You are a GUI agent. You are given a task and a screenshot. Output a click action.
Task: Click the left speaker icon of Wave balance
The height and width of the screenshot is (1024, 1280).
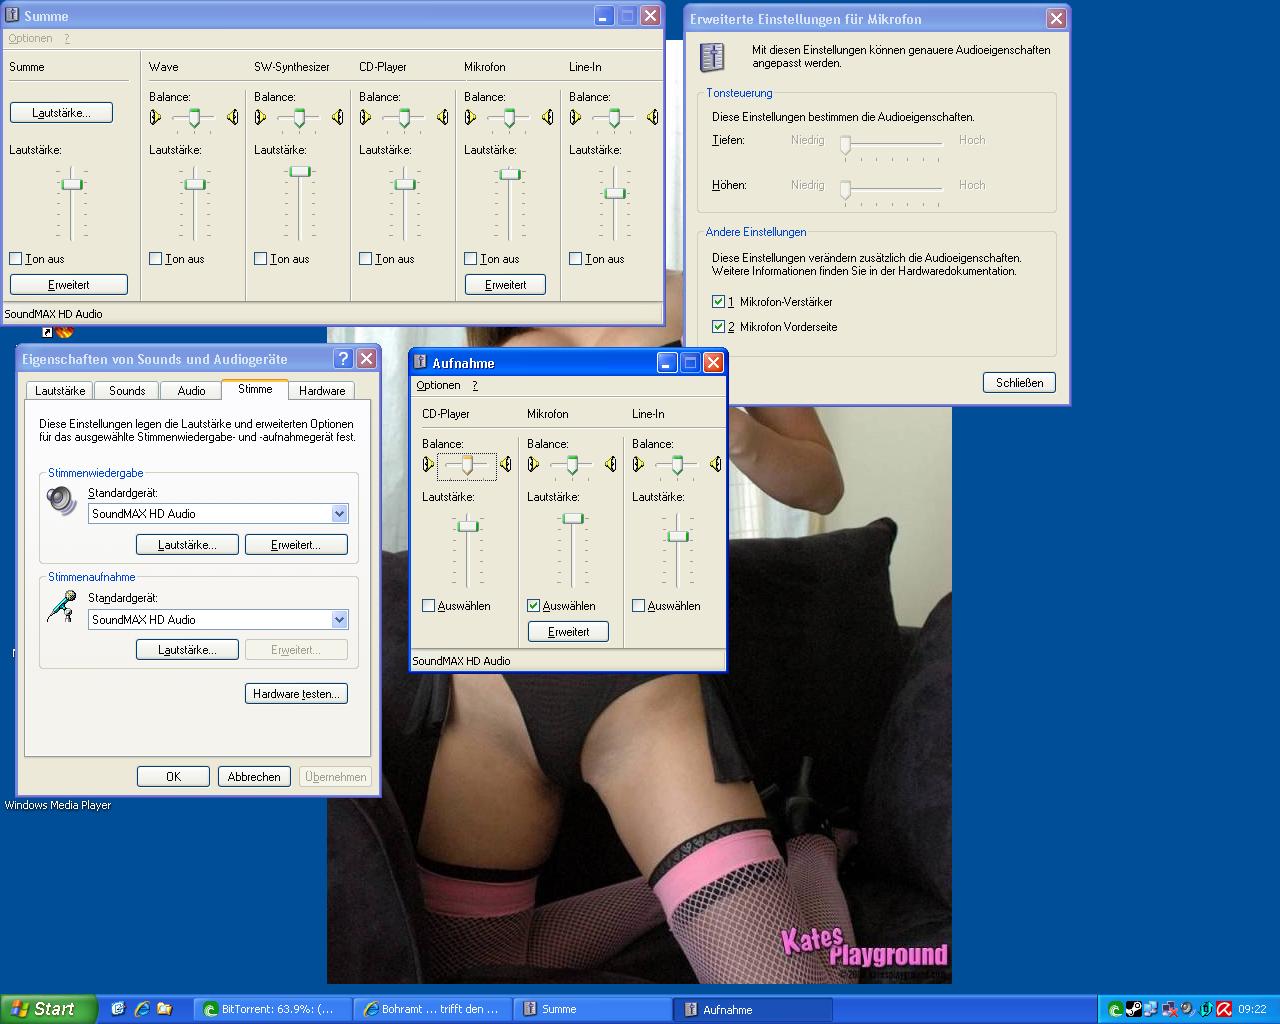(155, 118)
